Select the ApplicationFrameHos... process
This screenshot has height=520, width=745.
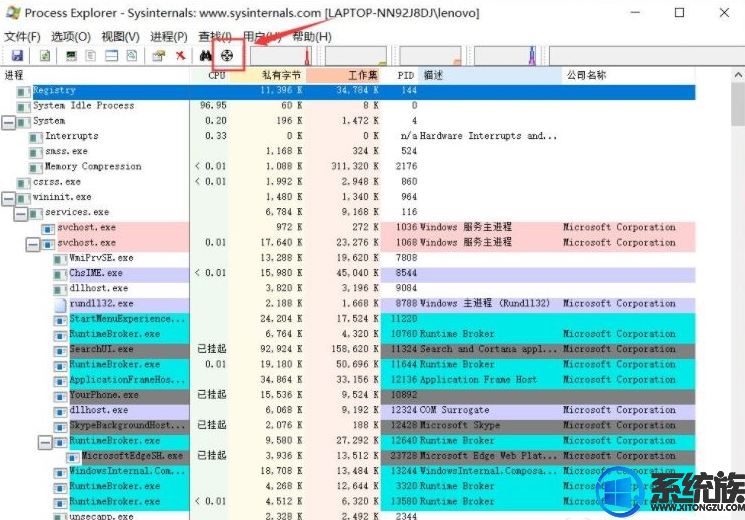pyautogui.click(x=127, y=380)
